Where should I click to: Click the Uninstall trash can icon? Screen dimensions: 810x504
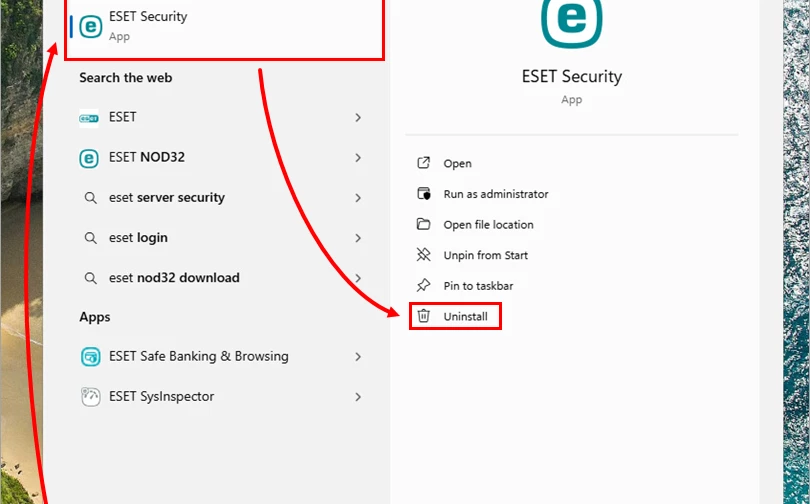pyautogui.click(x=424, y=317)
